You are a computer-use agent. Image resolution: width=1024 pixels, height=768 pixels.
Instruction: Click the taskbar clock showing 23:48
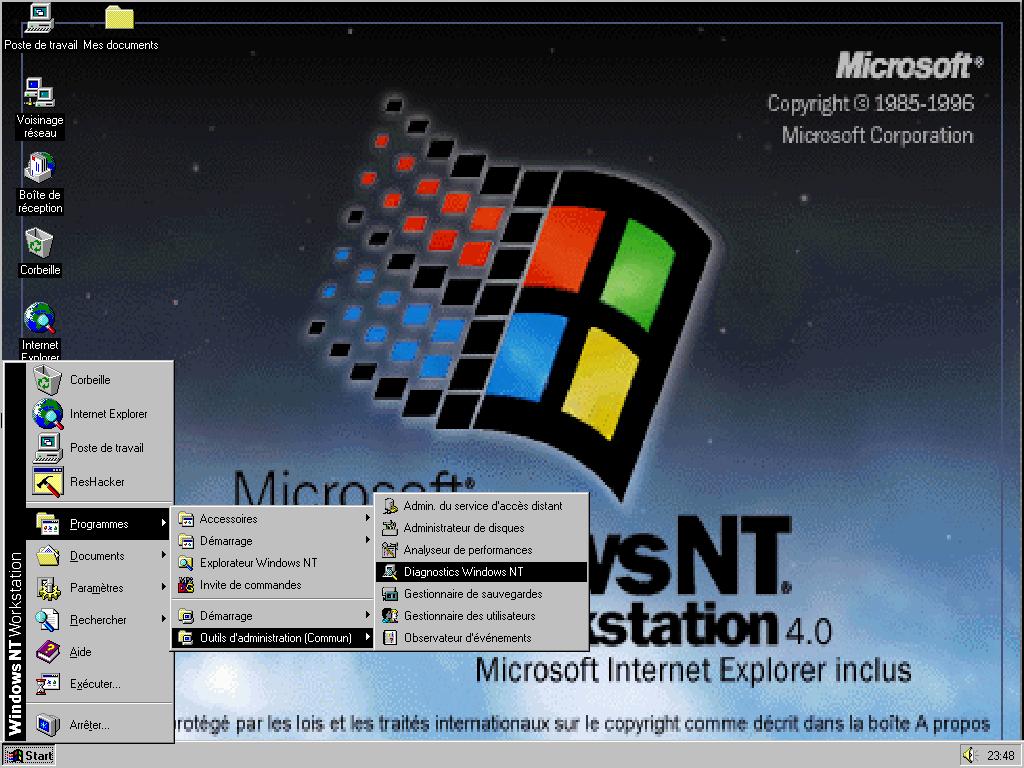click(x=1000, y=756)
